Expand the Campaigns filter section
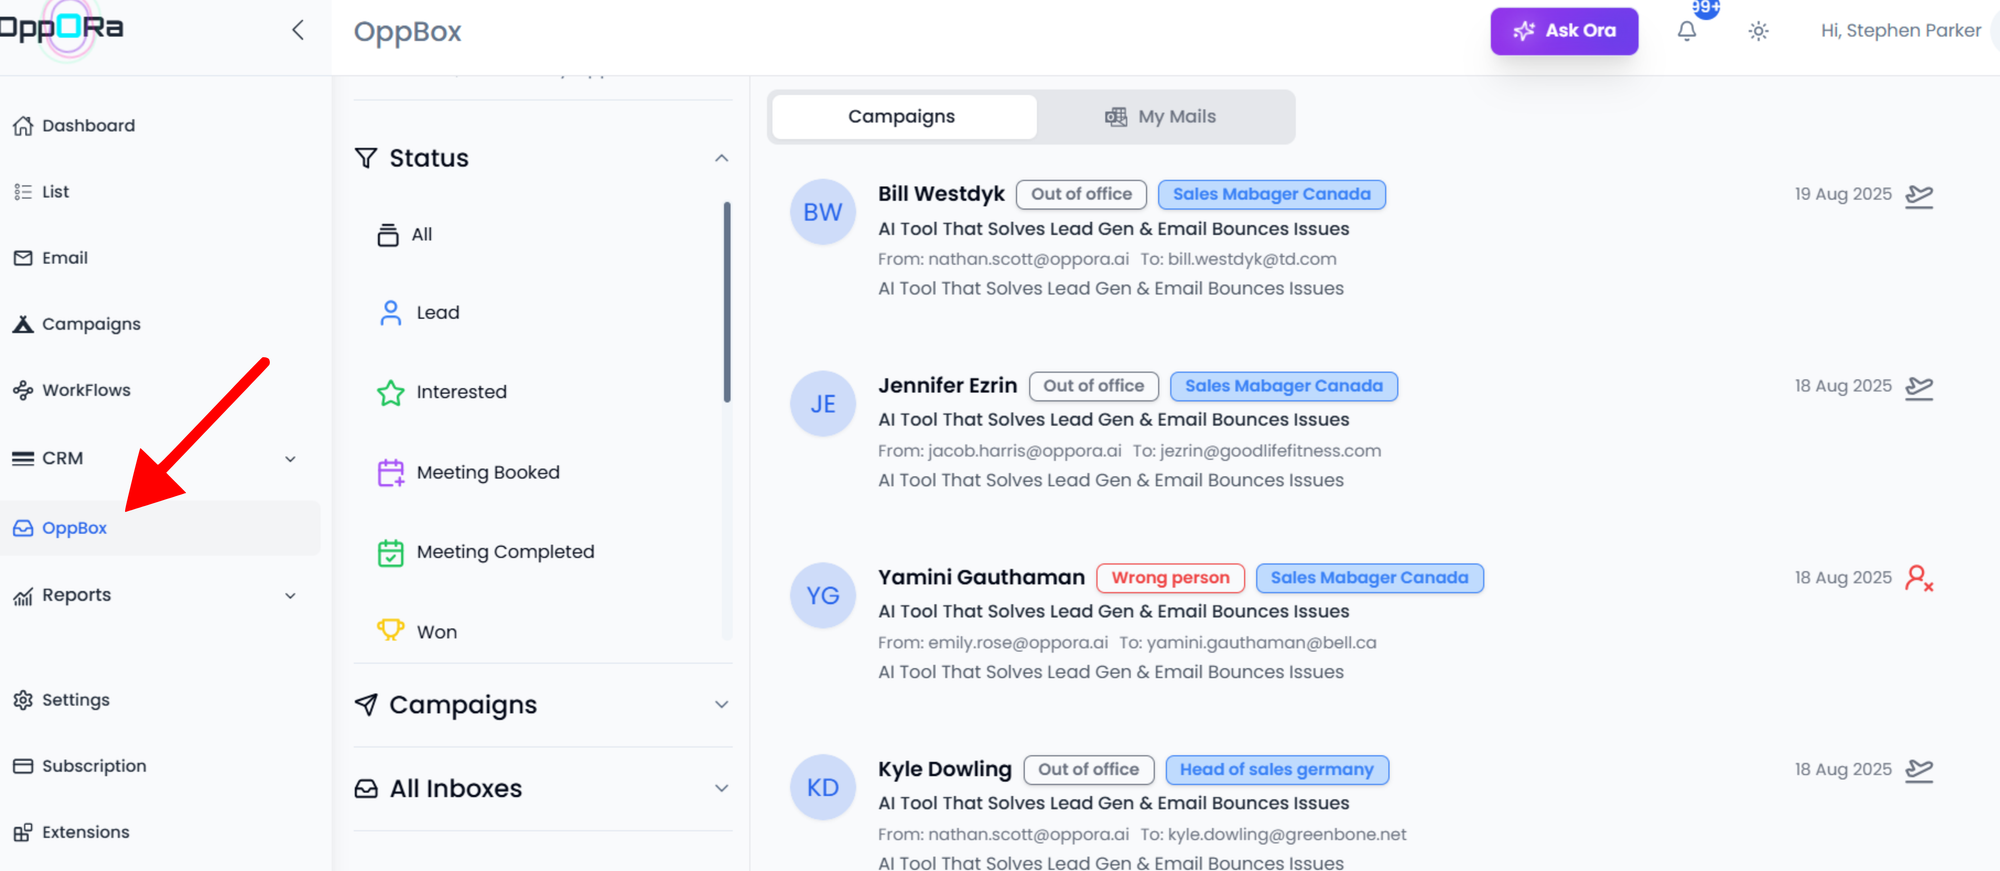2000x871 pixels. [721, 705]
